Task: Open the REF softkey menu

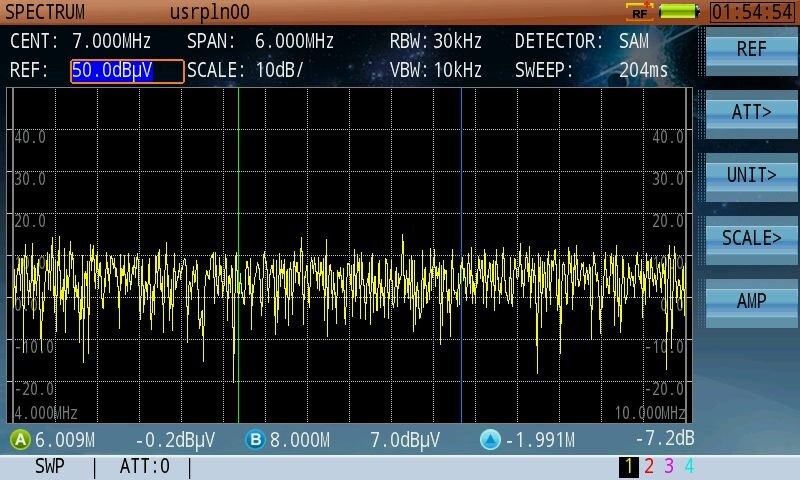Action: 751,50
